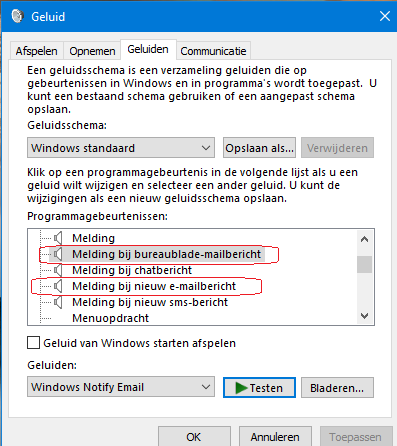Toggle Geluid van Windows starten afspelen checkbox
Screen dimensions: 397x446
[33, 343]
